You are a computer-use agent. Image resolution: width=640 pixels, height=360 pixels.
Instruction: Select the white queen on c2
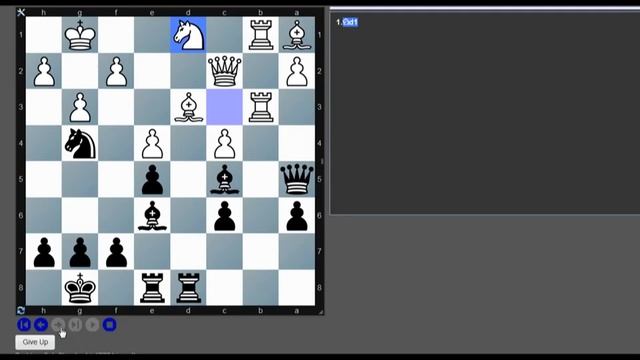click(x=224, y=71)
